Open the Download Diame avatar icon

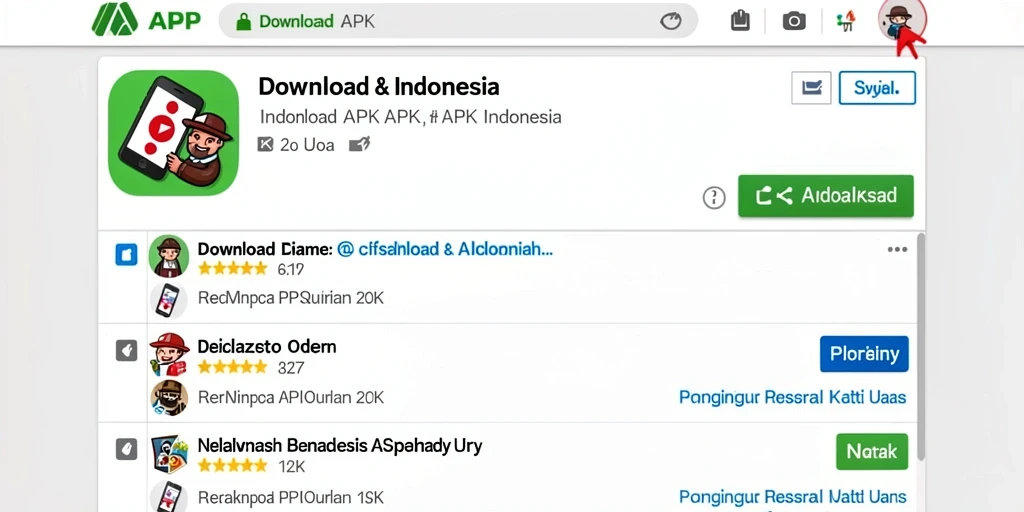(x=169, y=256)
